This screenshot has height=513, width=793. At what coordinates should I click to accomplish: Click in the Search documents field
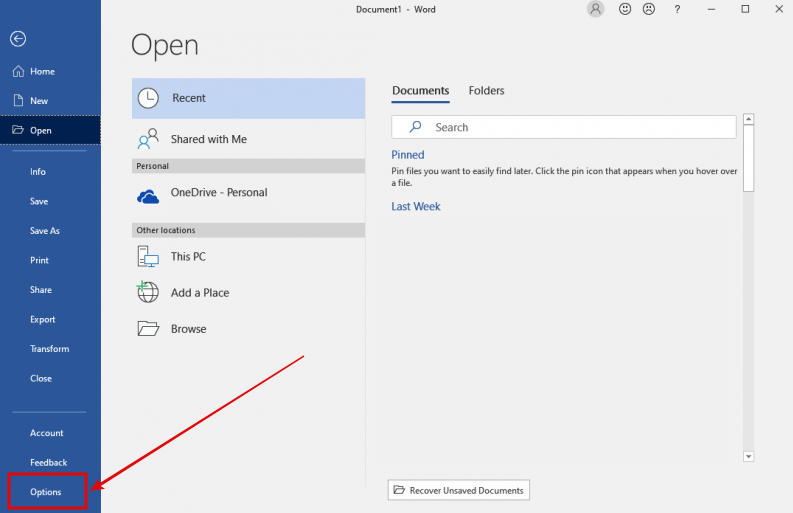click(563, 127)
